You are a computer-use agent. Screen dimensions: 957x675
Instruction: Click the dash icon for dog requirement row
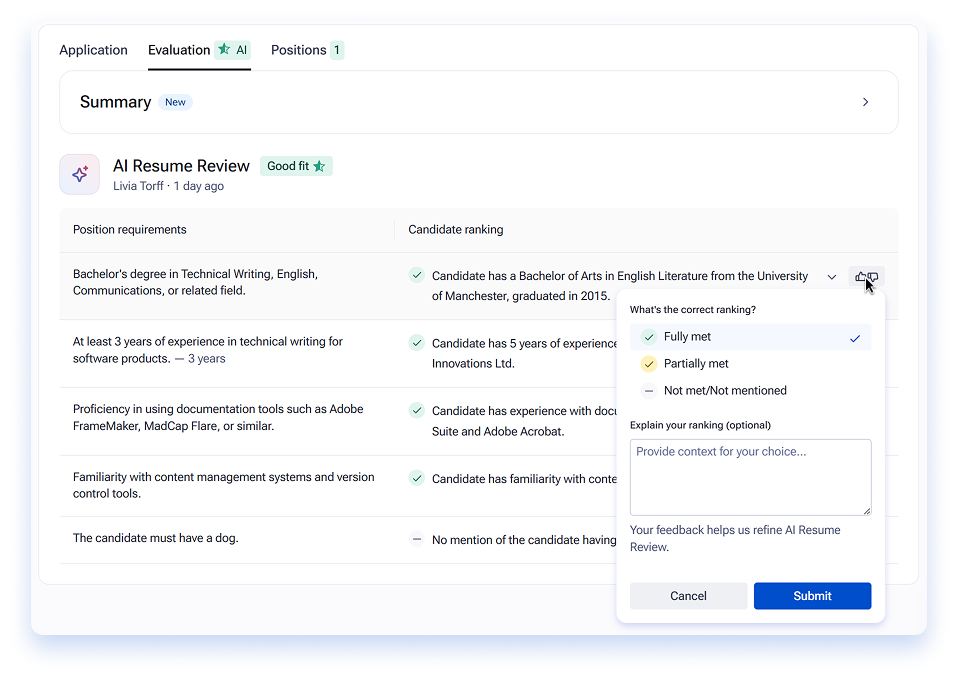[x=417, y=539]
